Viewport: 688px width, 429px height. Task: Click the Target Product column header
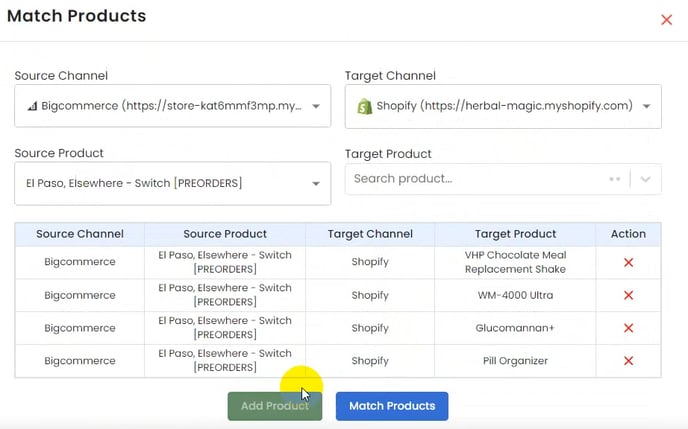point(515,234)
